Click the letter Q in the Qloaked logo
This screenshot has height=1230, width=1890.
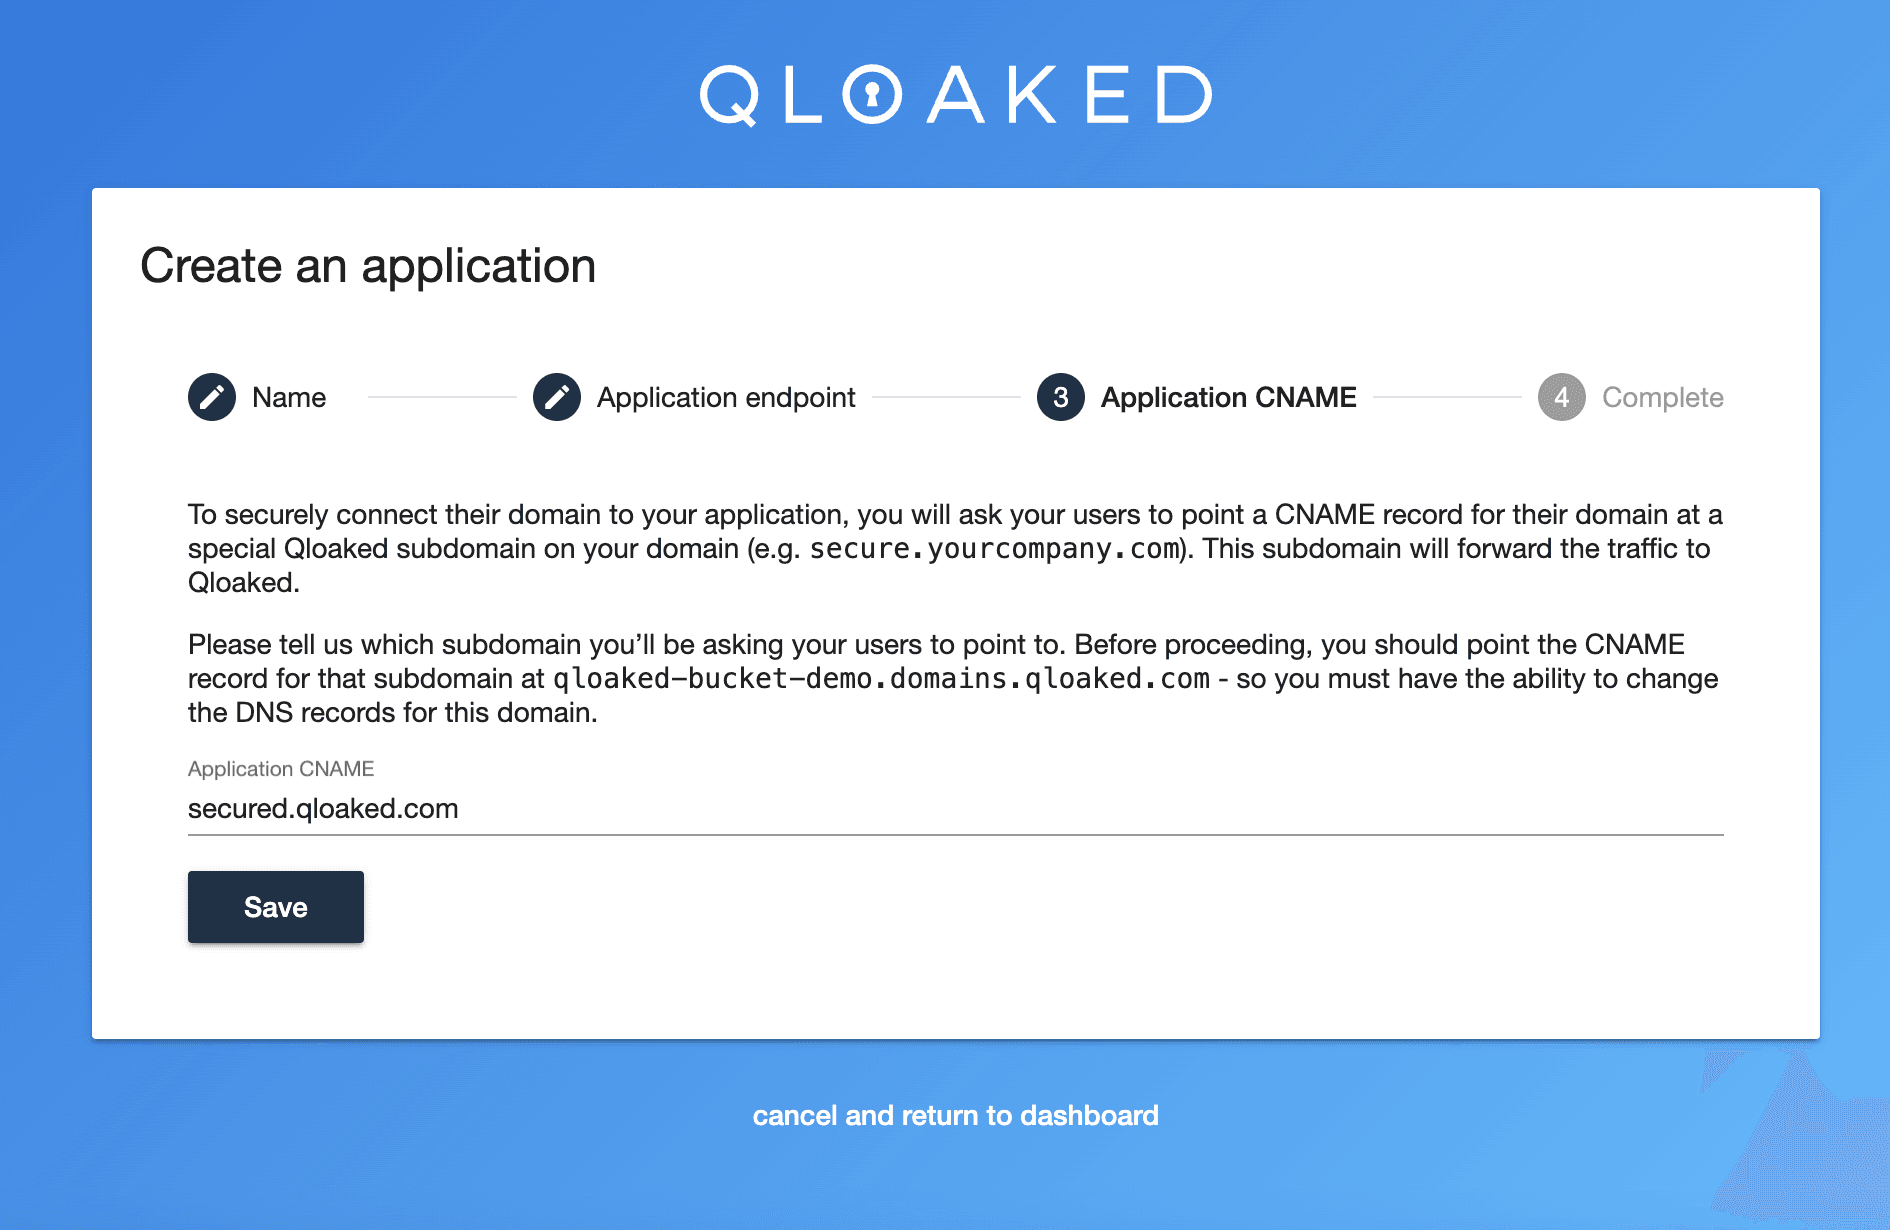729,96
